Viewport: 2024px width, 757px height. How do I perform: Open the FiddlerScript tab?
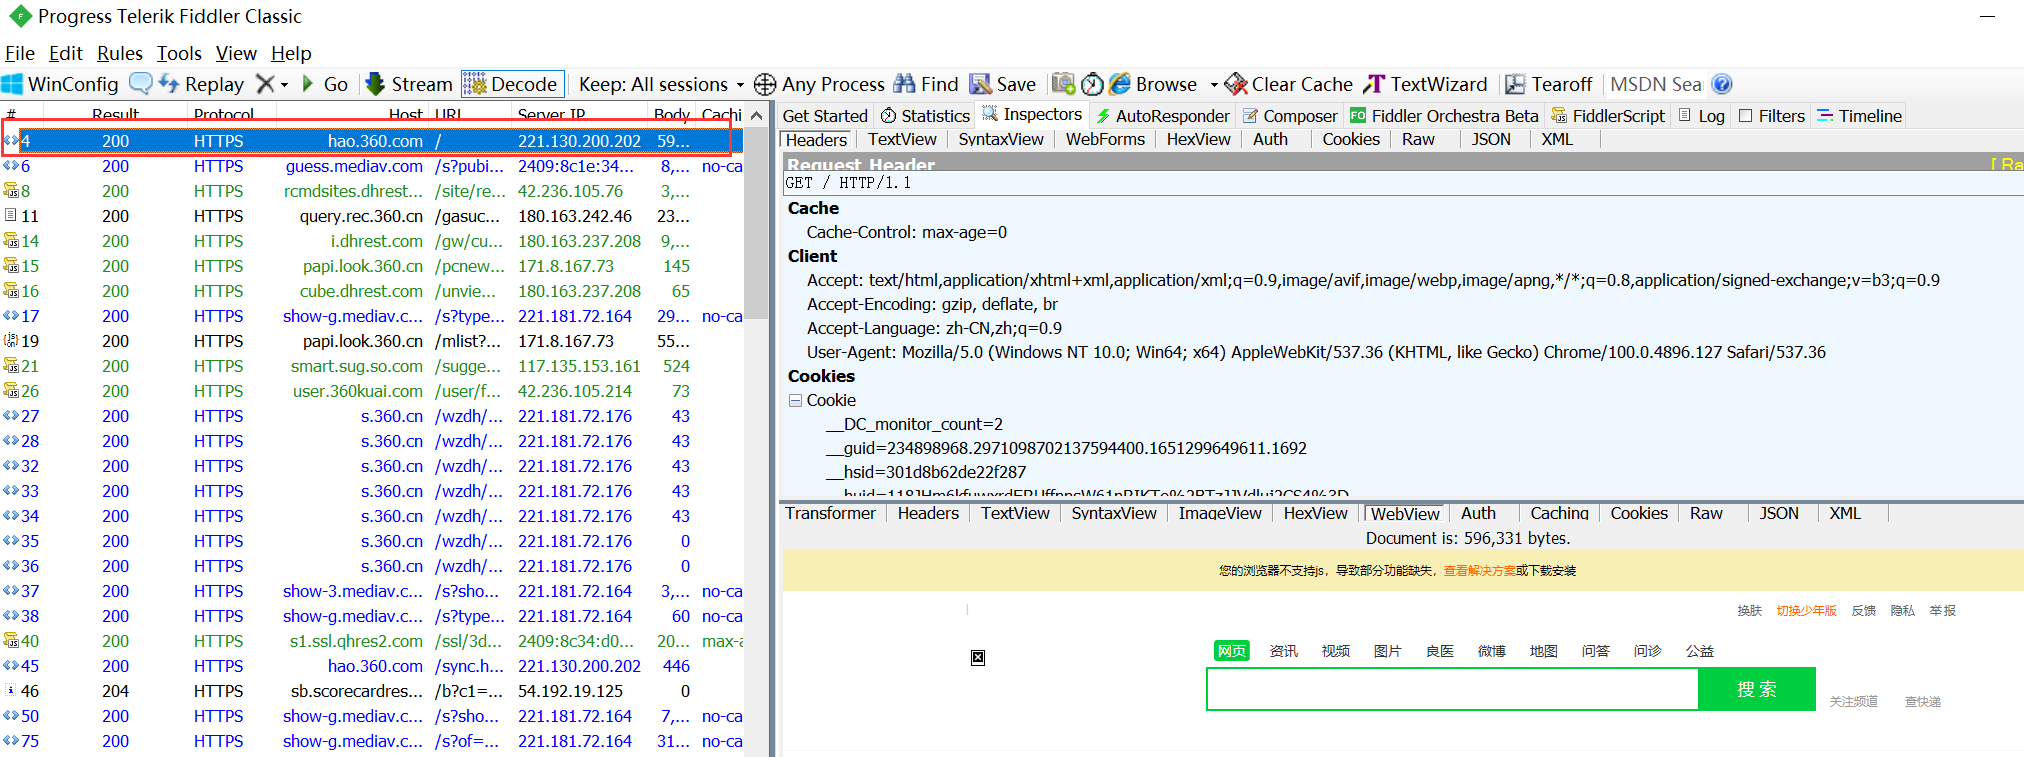click(x=1608, y=116)
